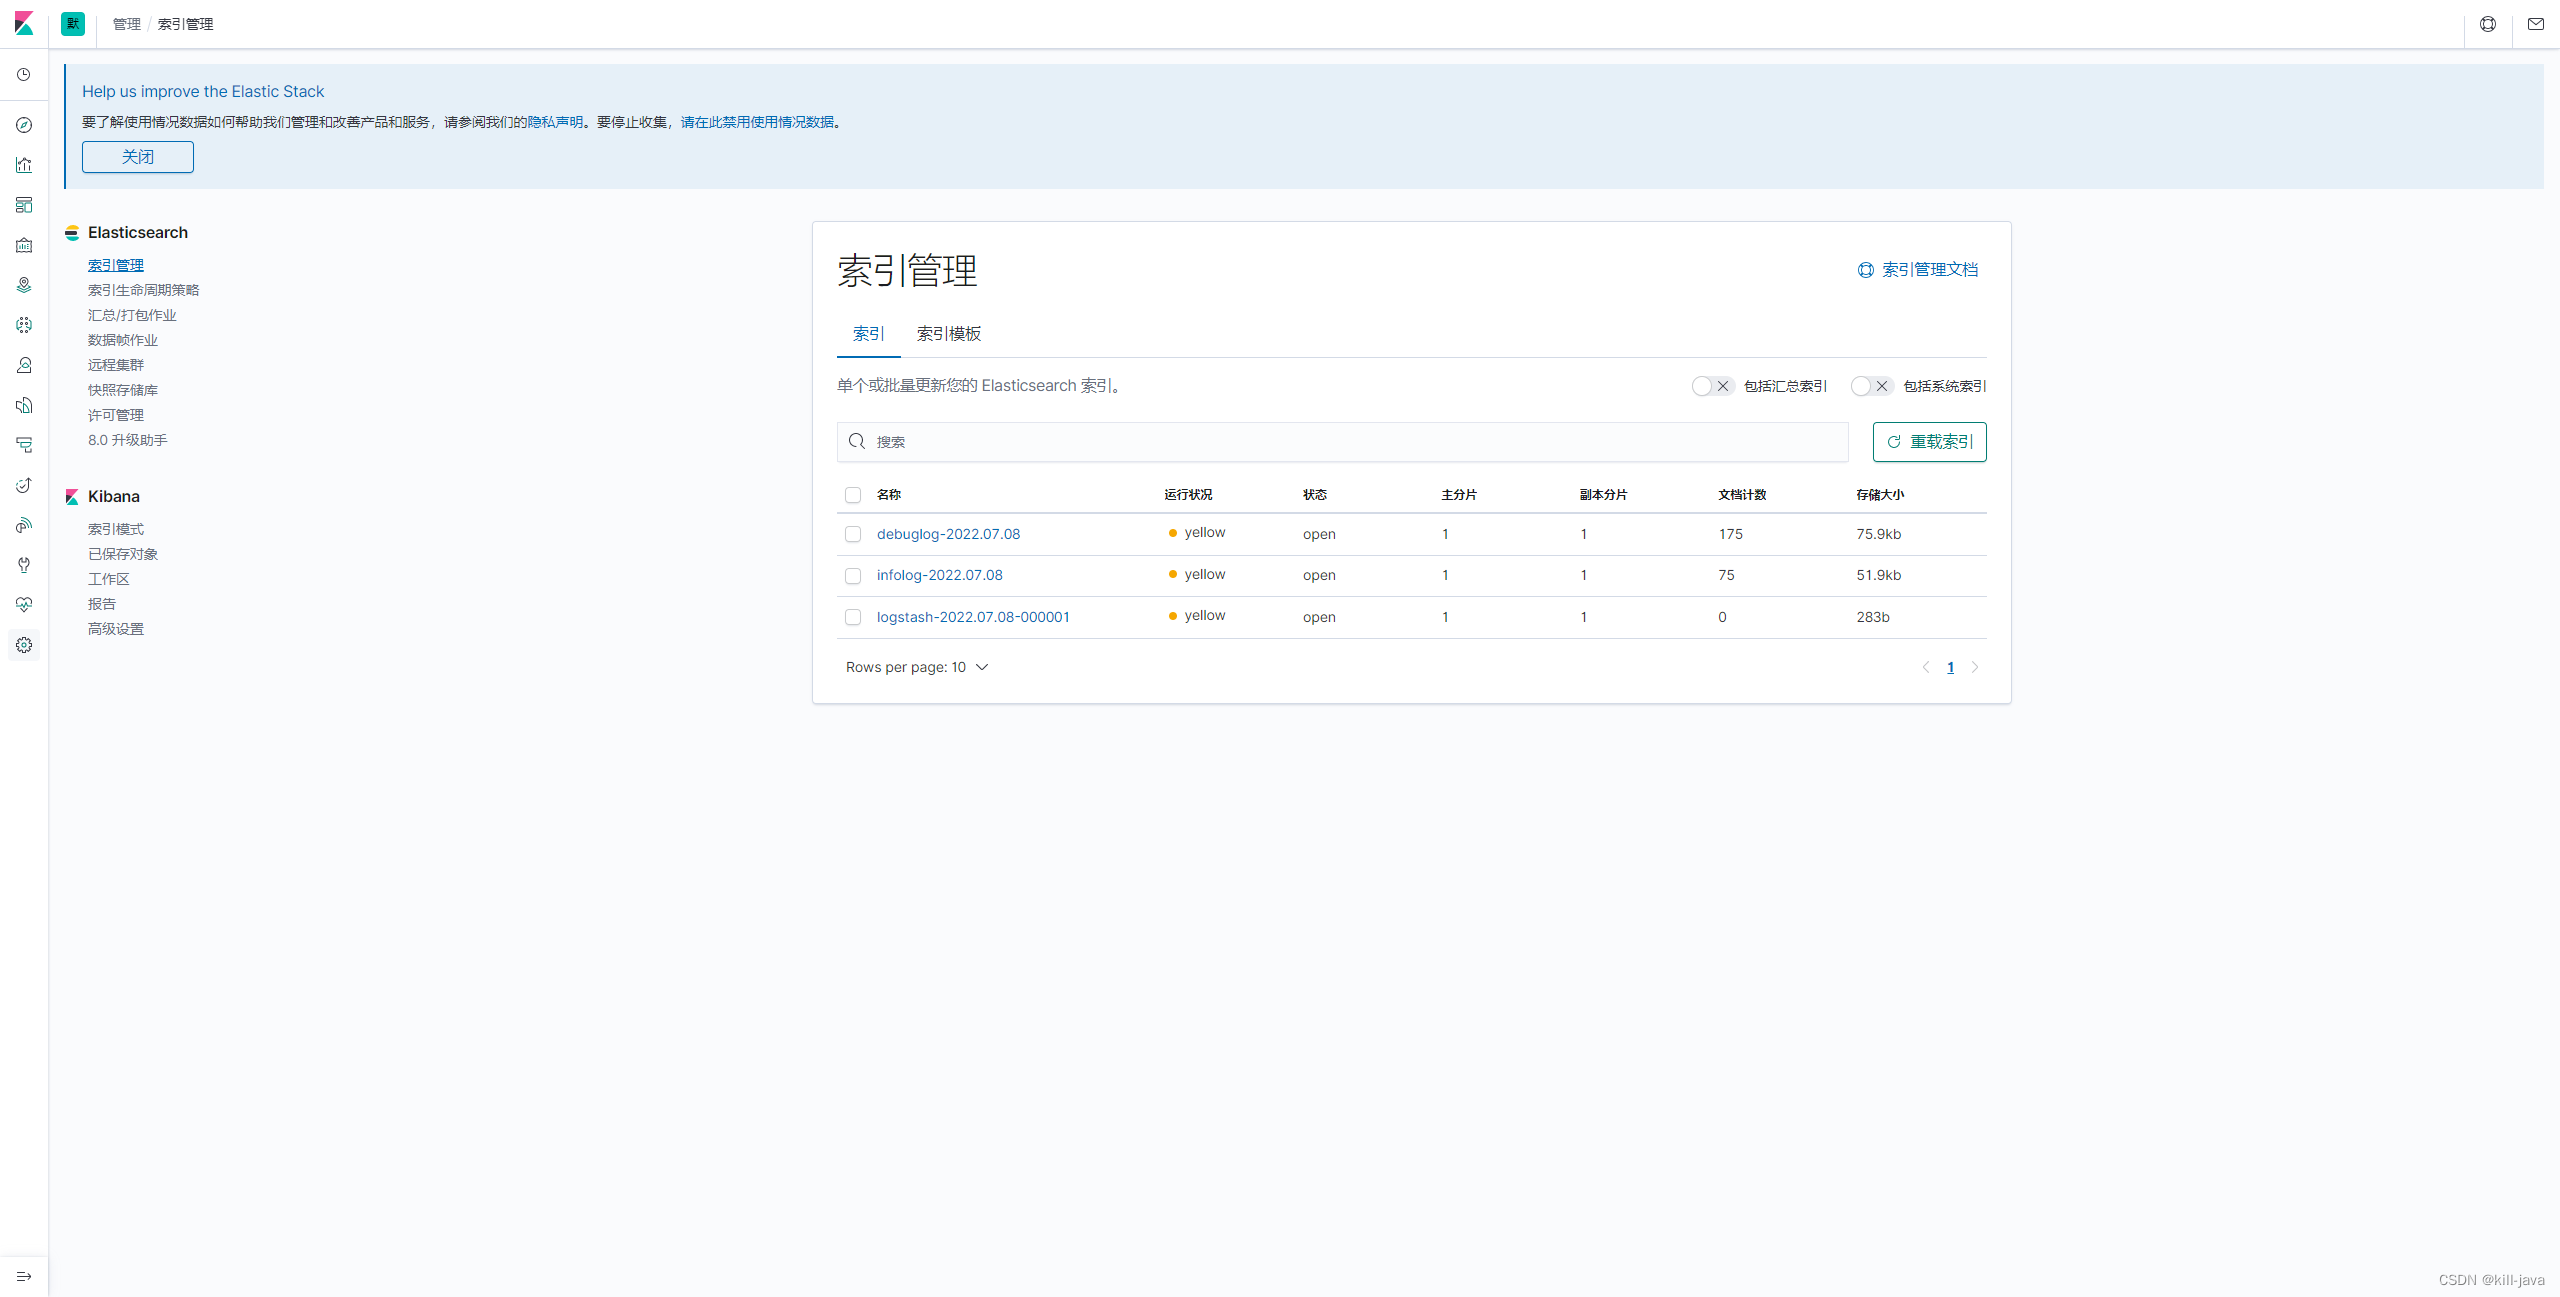2560x1297 pixels.
Task: Open the Recently viewed clock icon
Action: pos(24,75)
